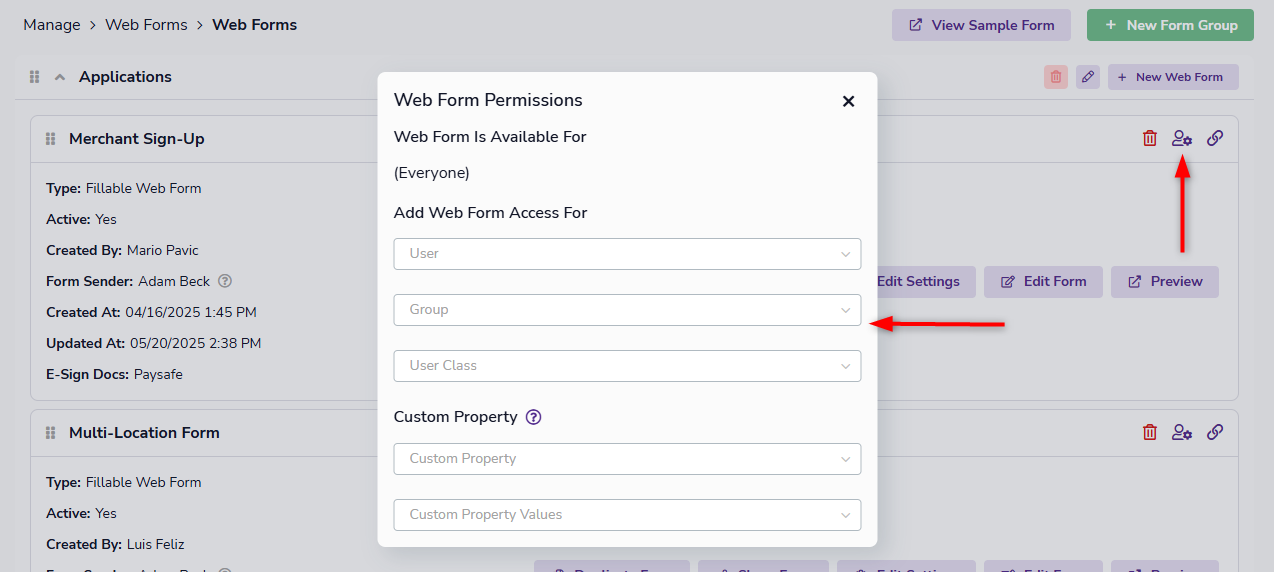Open the Group dropdown
The image size is (1274, 572).
point(627,310)
